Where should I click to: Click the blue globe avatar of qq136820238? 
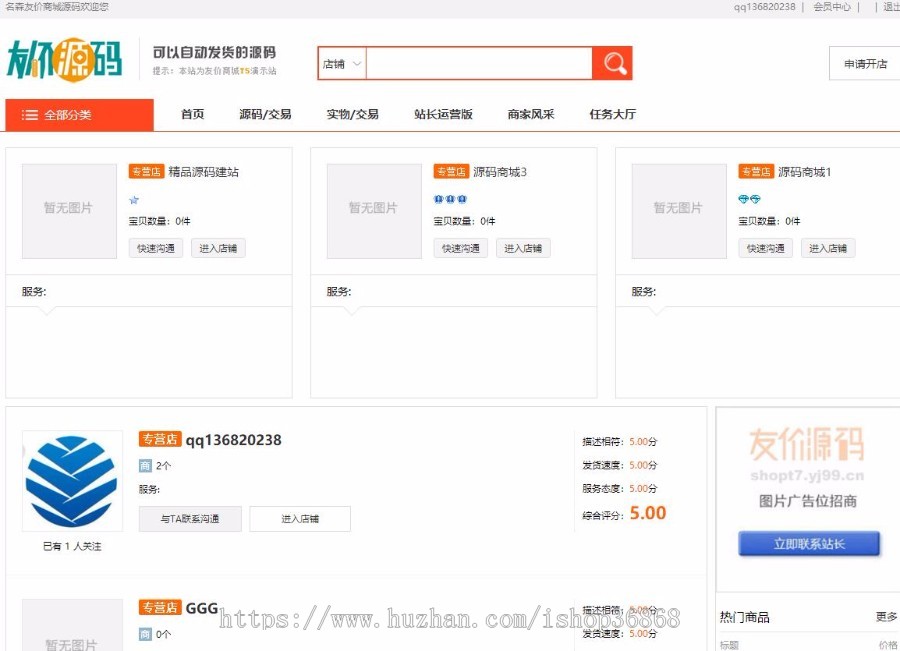(x=72, y=481)
